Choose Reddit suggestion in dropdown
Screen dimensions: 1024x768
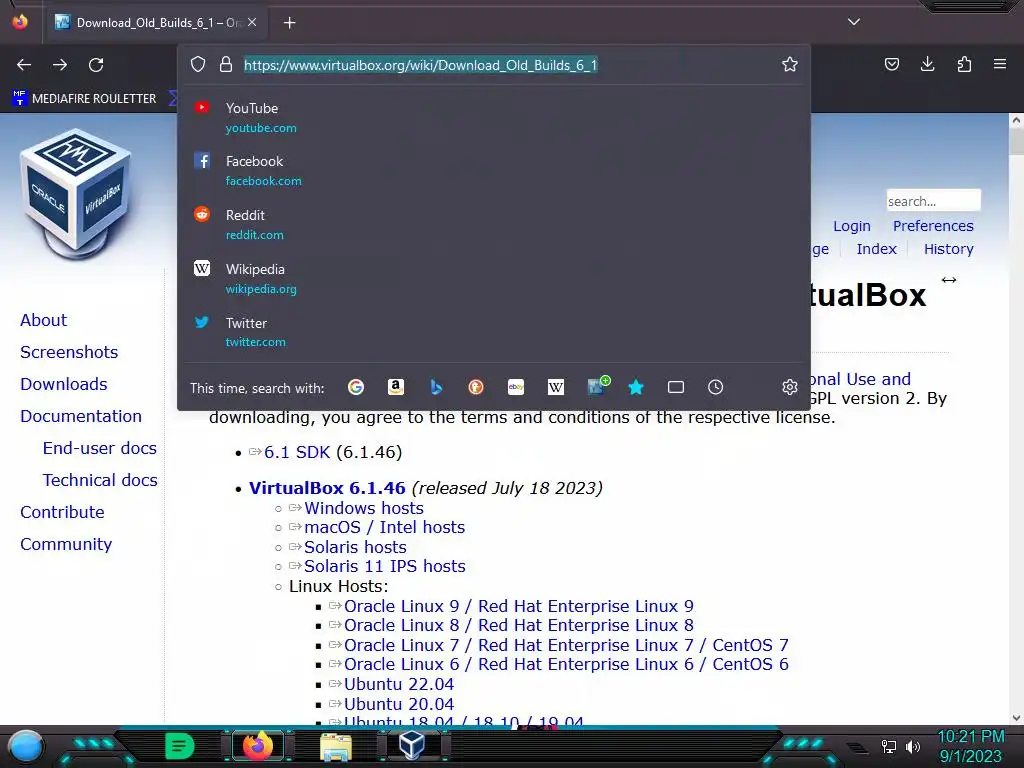pos(494,224)
